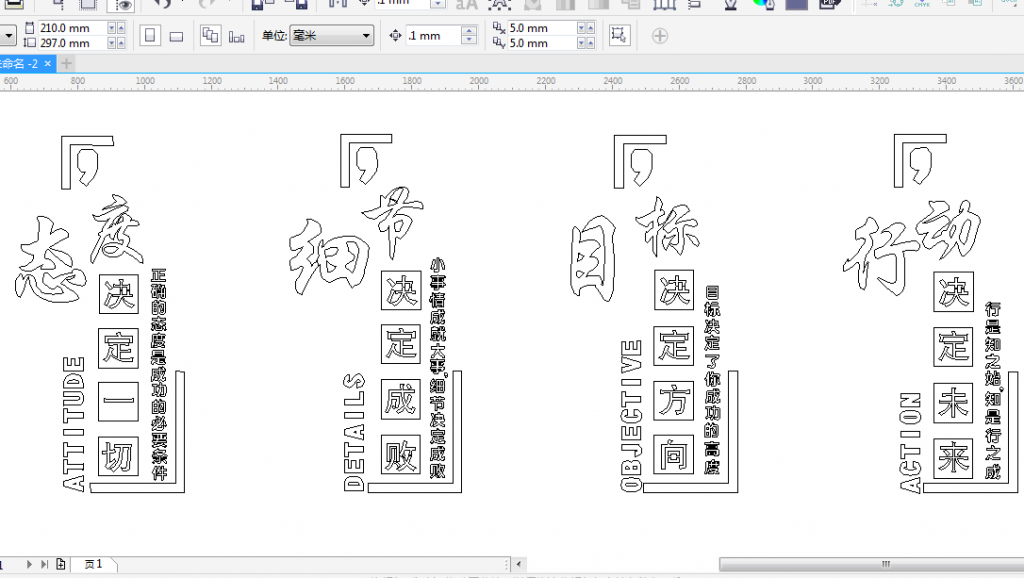Select the vertical OBJECTIVE text object

point(631,415)
